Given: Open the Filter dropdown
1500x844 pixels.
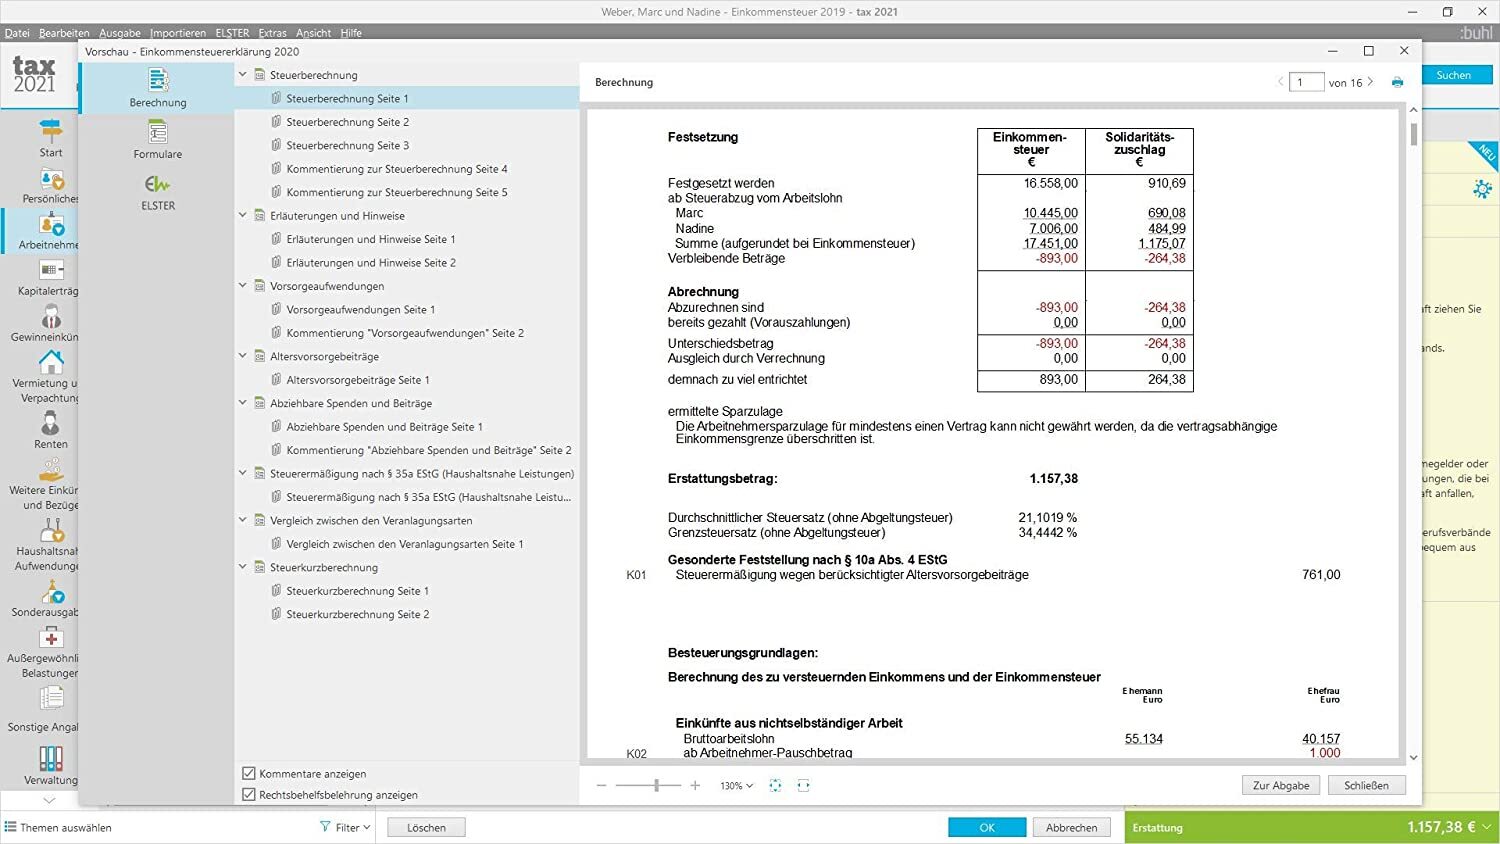Looking at the screenshot, I should tap(345, 827).
